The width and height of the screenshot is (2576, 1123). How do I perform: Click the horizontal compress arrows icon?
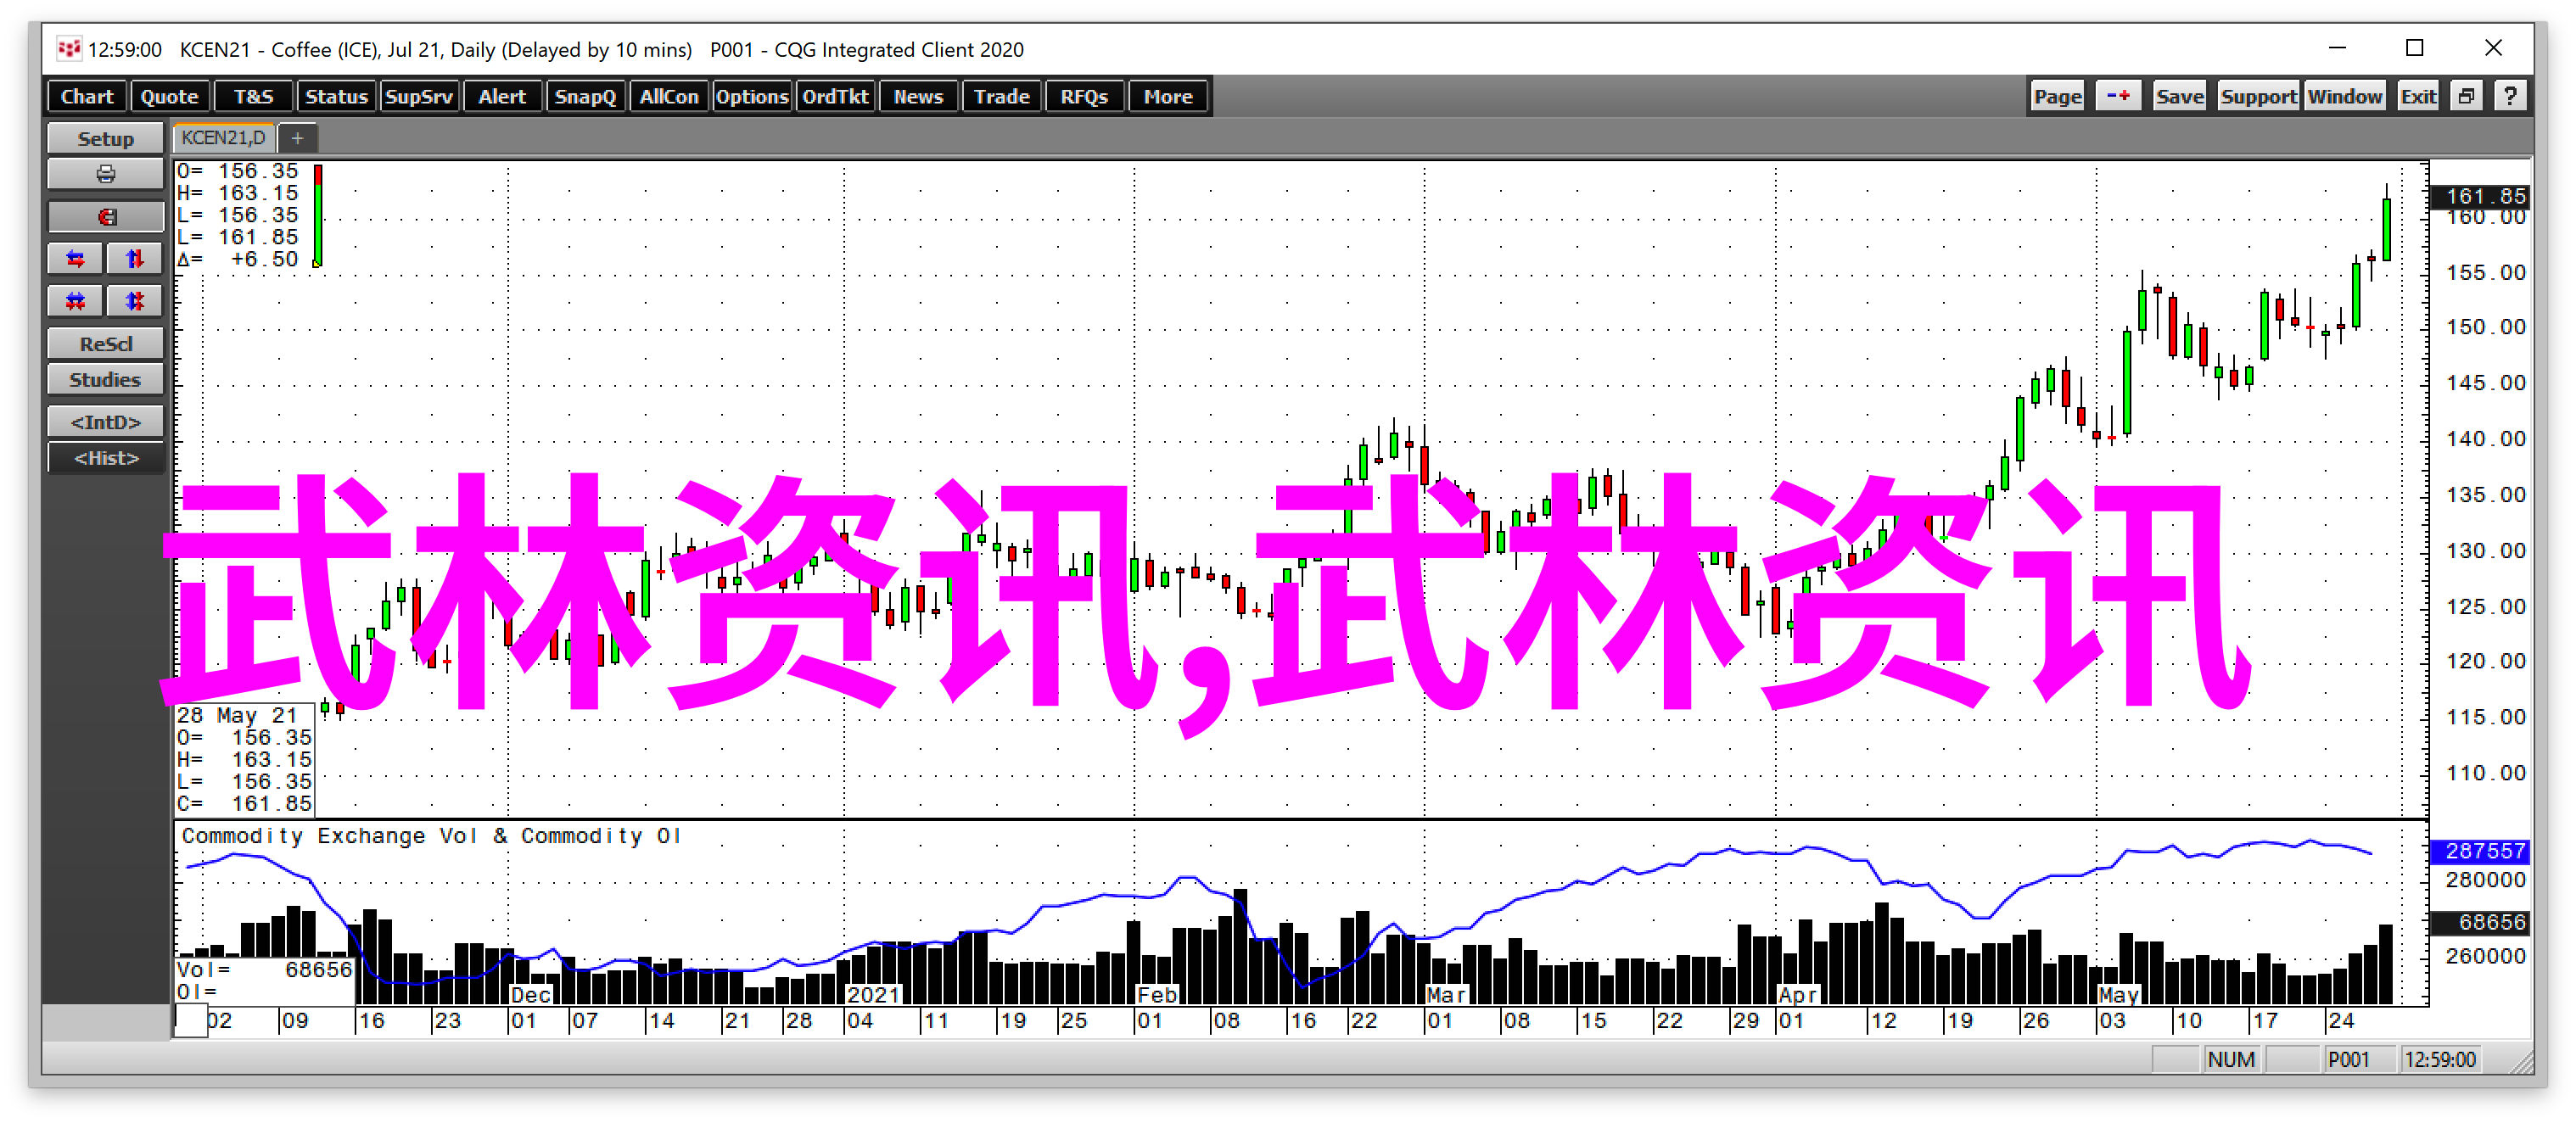pyautogui.click(x=75, y=301)
